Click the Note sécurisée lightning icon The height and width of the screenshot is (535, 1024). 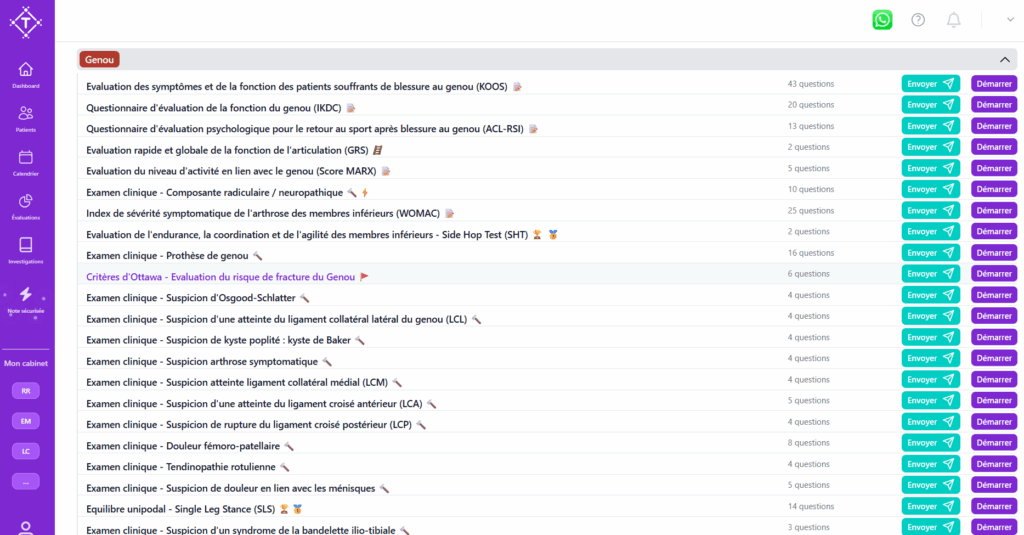pyautogui.click(x=26, y=295)
